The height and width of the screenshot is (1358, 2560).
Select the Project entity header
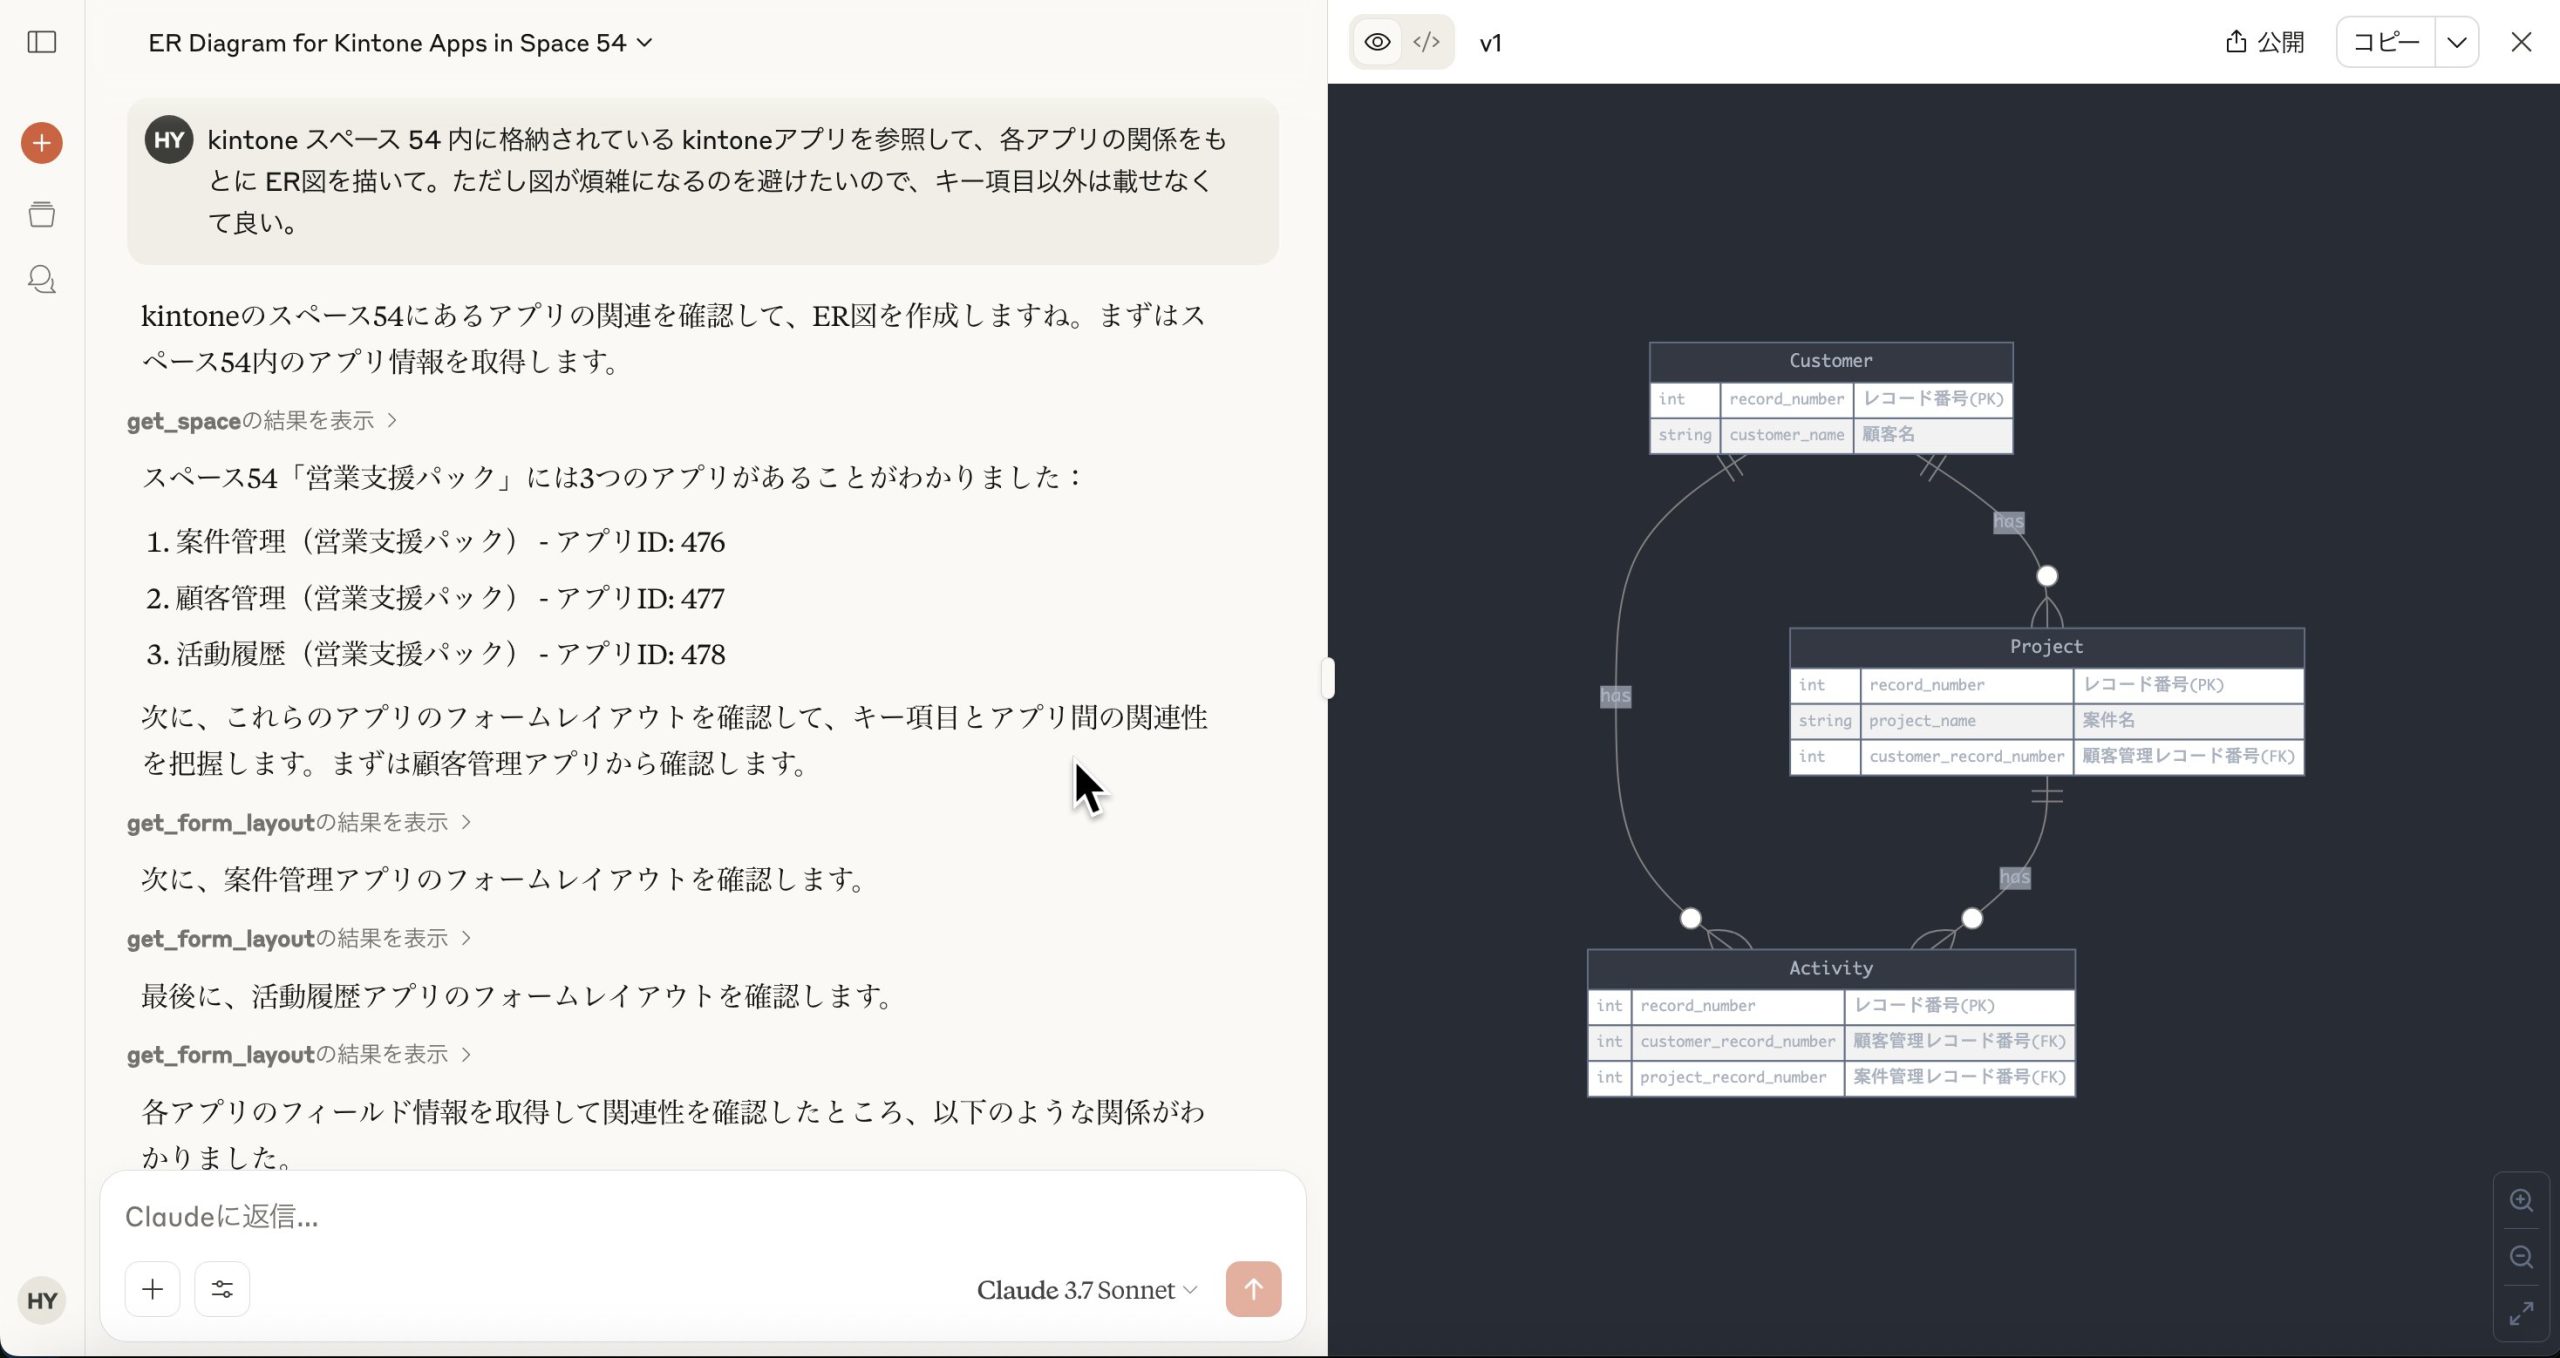coord(2046,647)
